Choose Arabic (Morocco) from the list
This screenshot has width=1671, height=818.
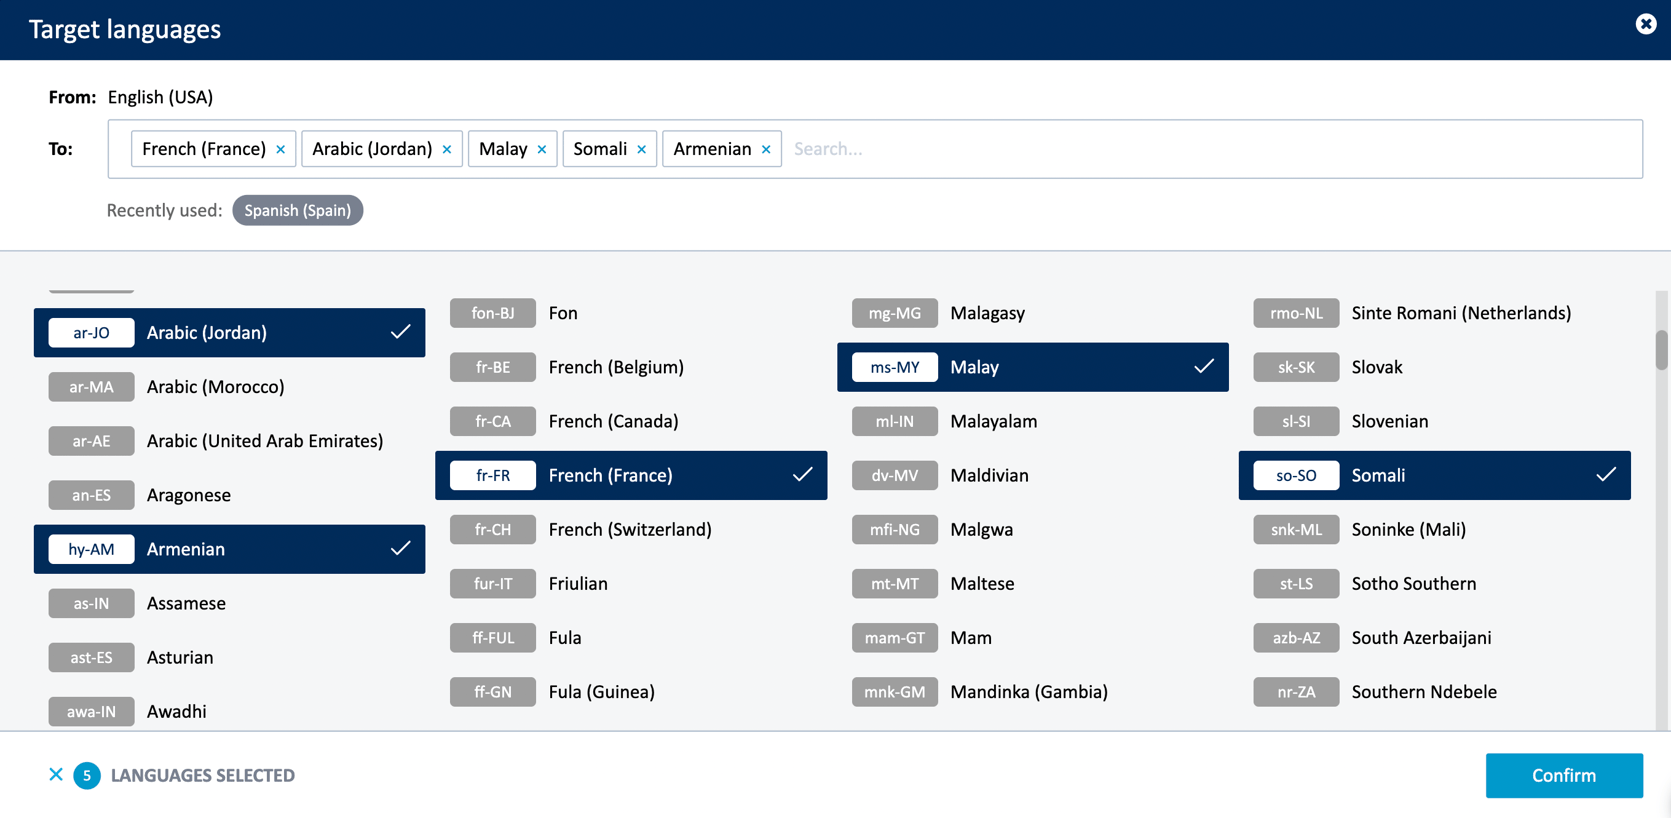(x=229, y=387)
